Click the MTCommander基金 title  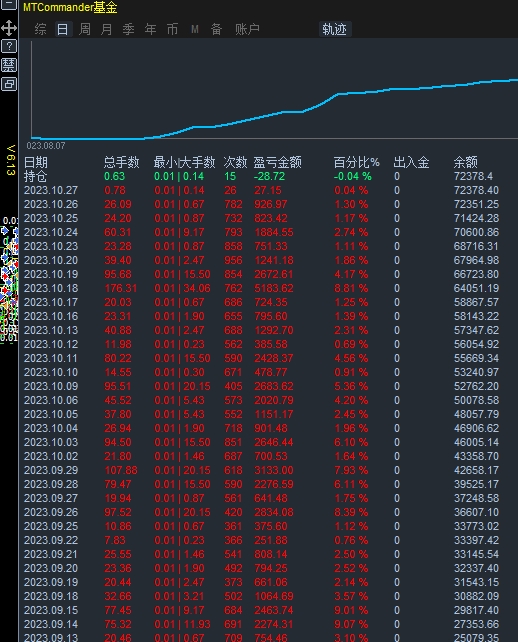coord(70,7)
